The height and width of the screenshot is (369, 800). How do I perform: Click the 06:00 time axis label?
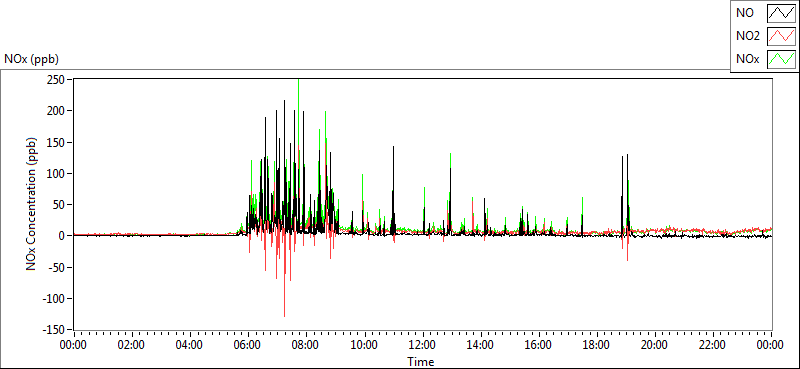click(x=248, y=345)
